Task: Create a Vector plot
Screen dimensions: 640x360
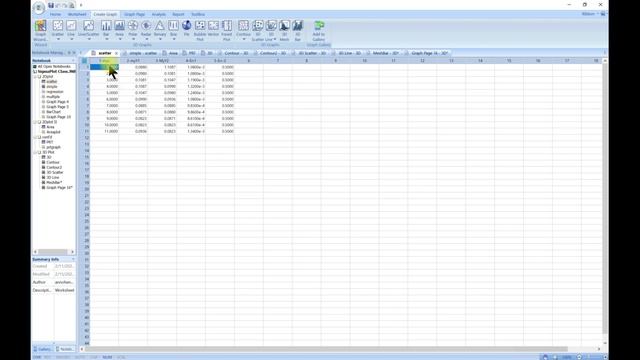Action: 213,29
